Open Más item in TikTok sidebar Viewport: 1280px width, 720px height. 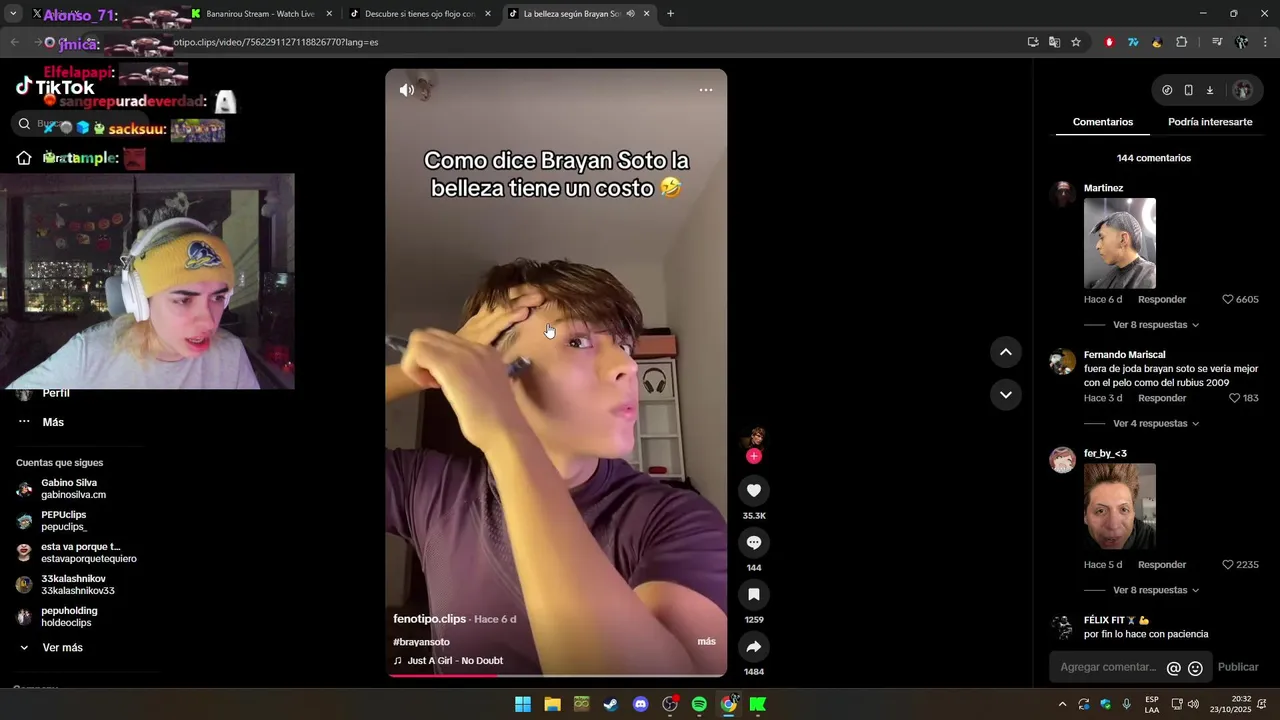[x=53, y=422]
